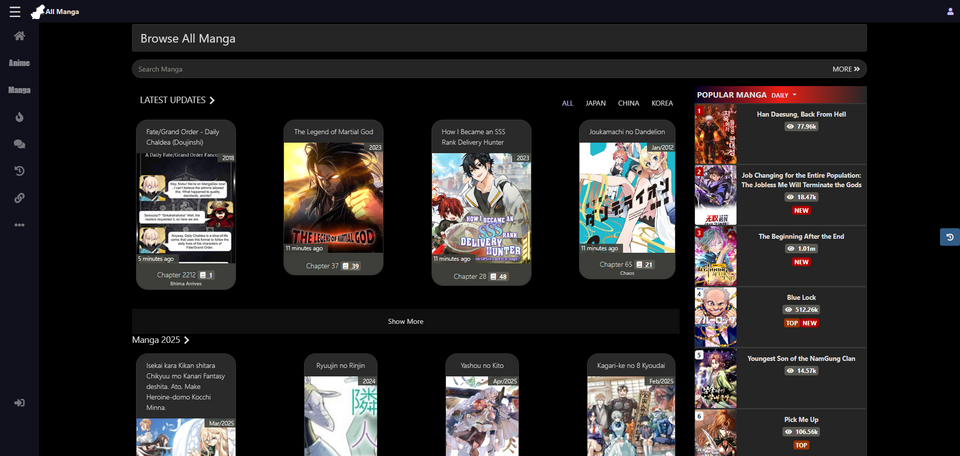960x456 pixels.
Task: Click The Beginning After the End thumbnail
Action: 716,256
